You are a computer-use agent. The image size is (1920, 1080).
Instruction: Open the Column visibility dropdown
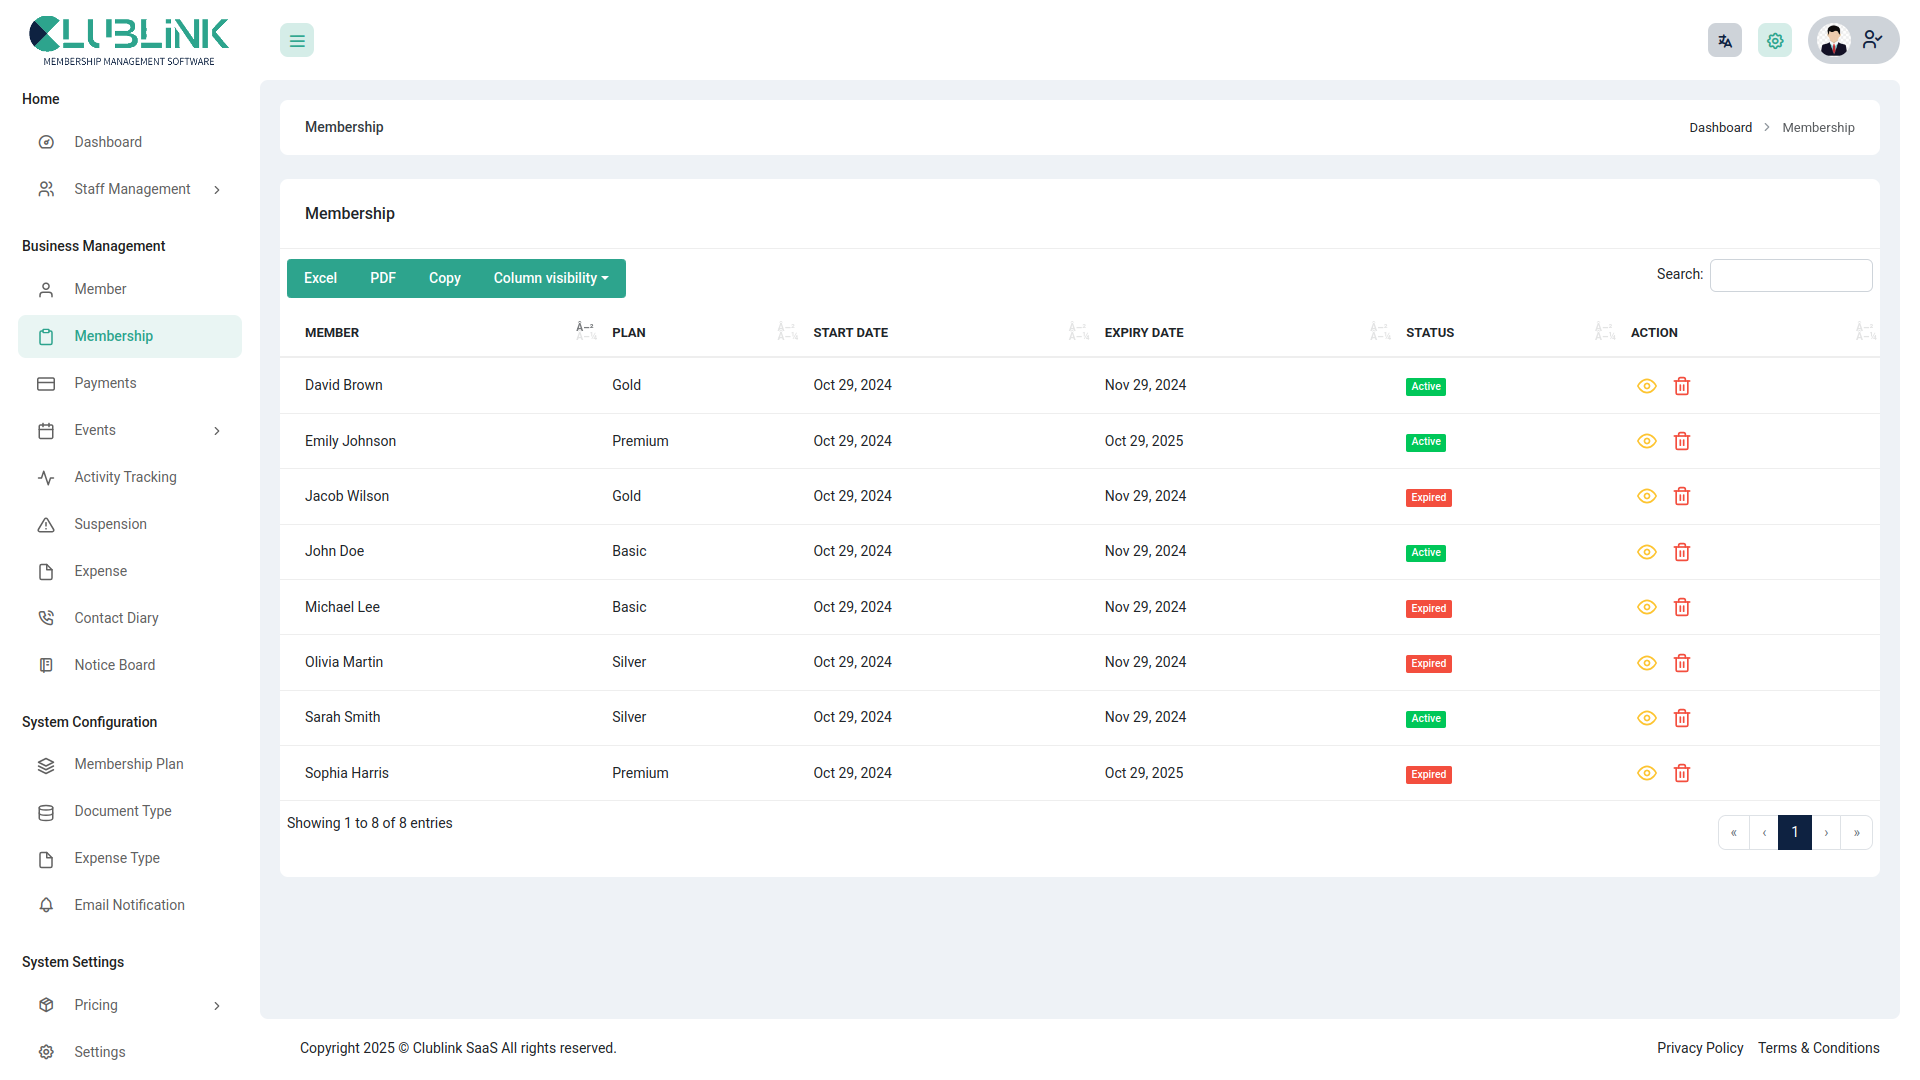pos(550,278)
